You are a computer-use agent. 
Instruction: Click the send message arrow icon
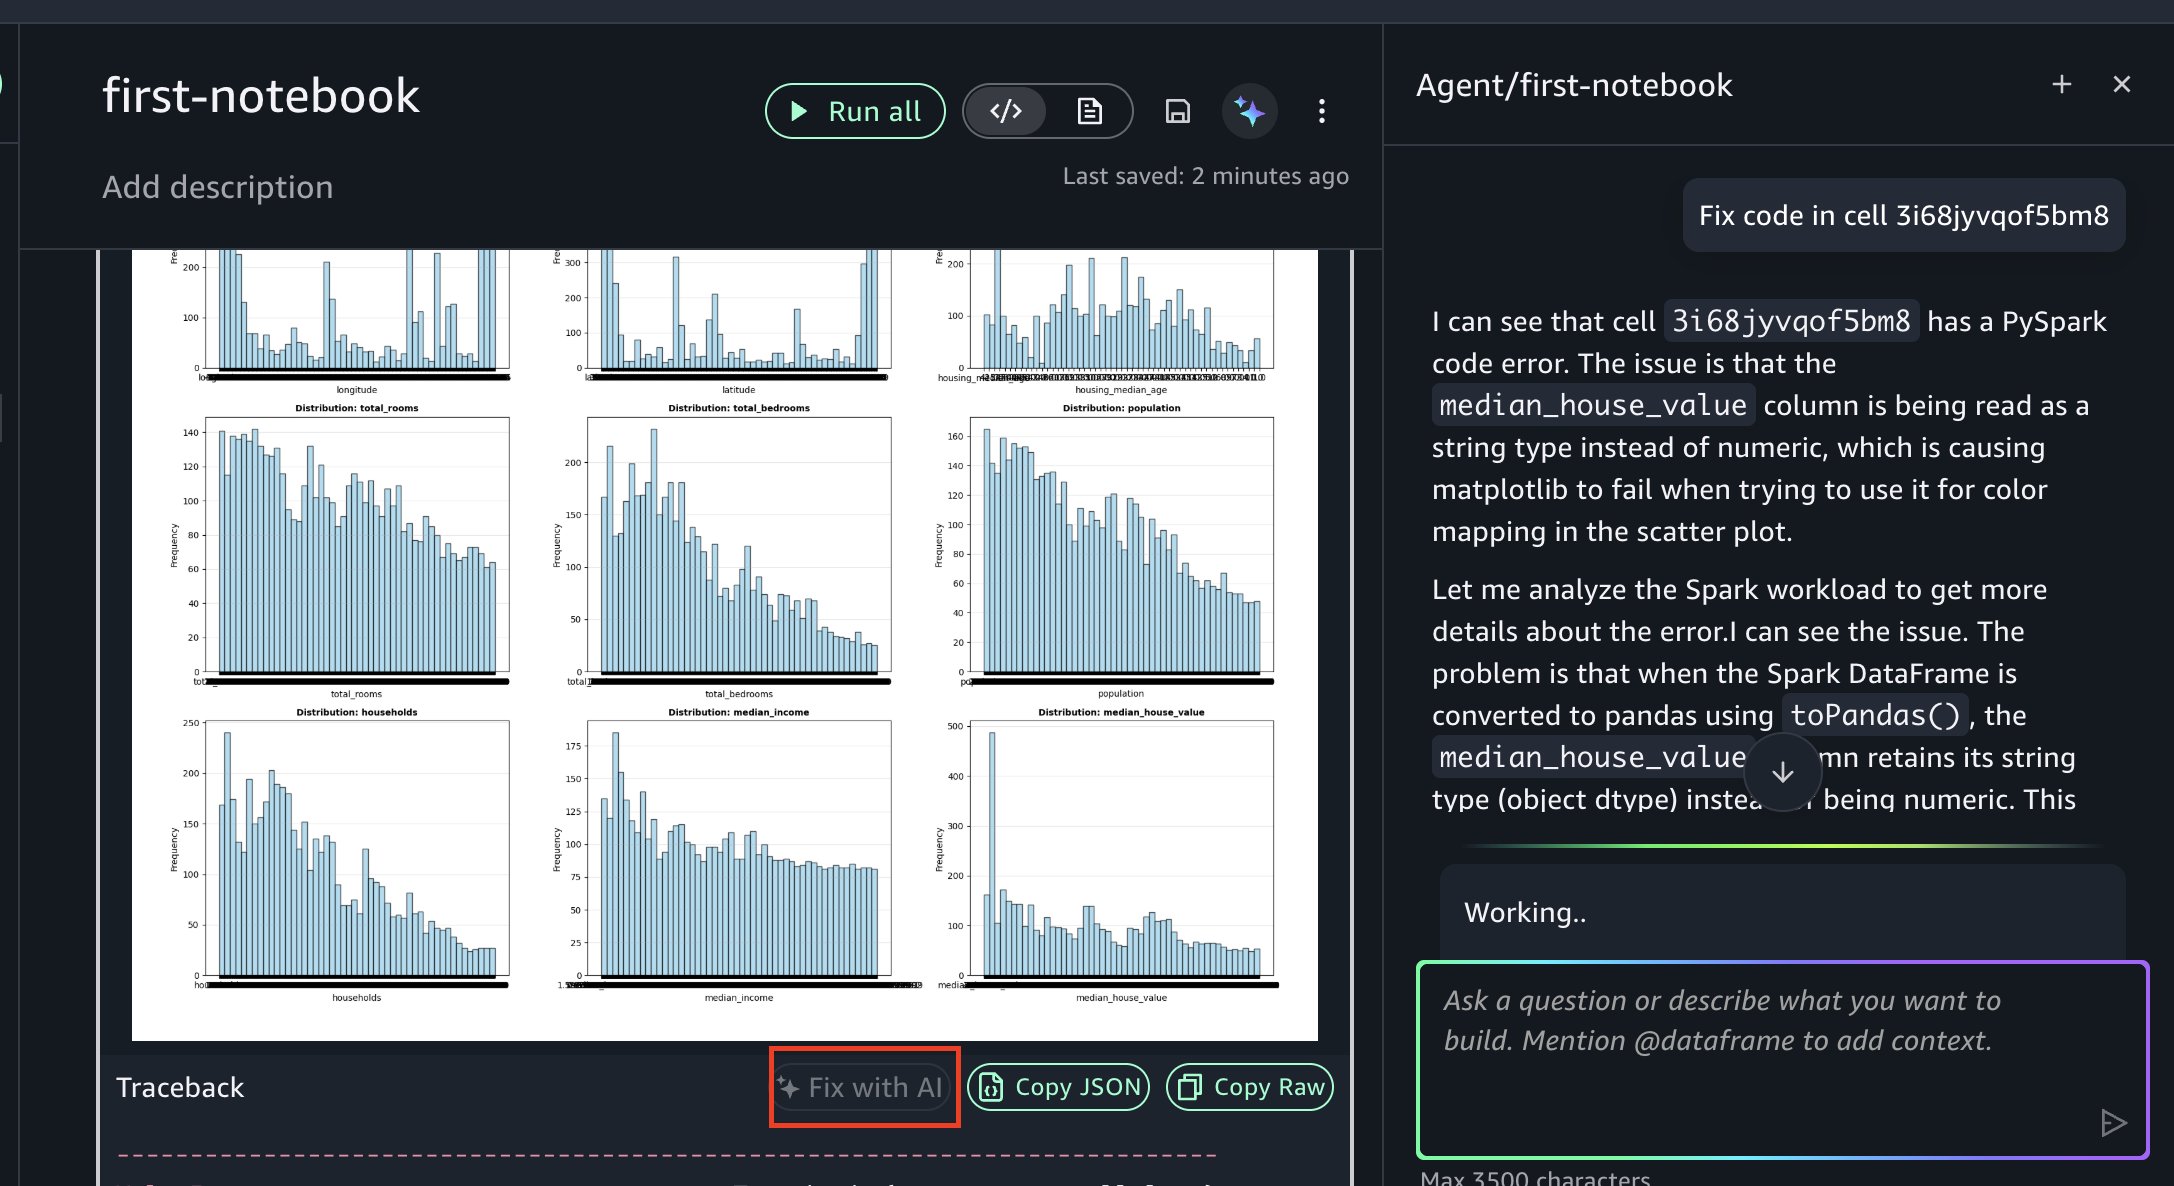coord(2112,1123)
